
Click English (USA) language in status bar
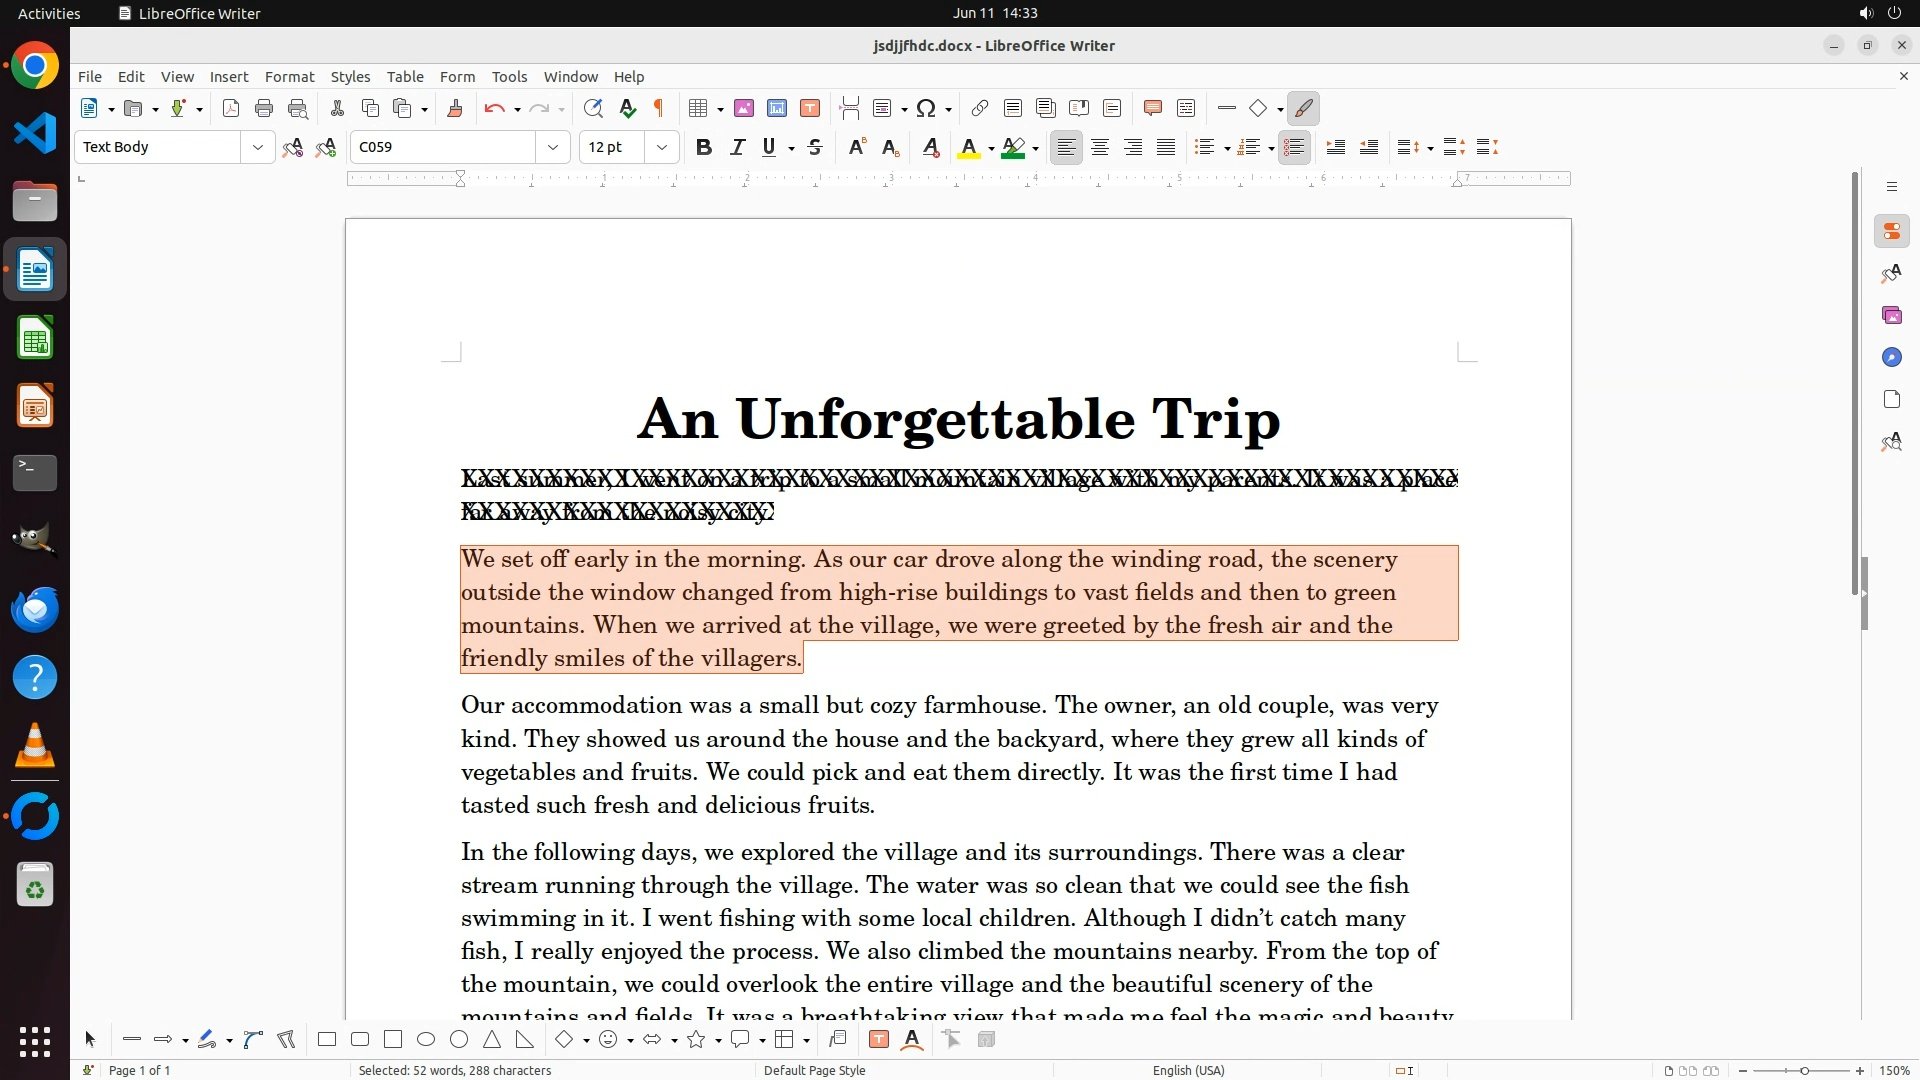tap(1188, 1070)
